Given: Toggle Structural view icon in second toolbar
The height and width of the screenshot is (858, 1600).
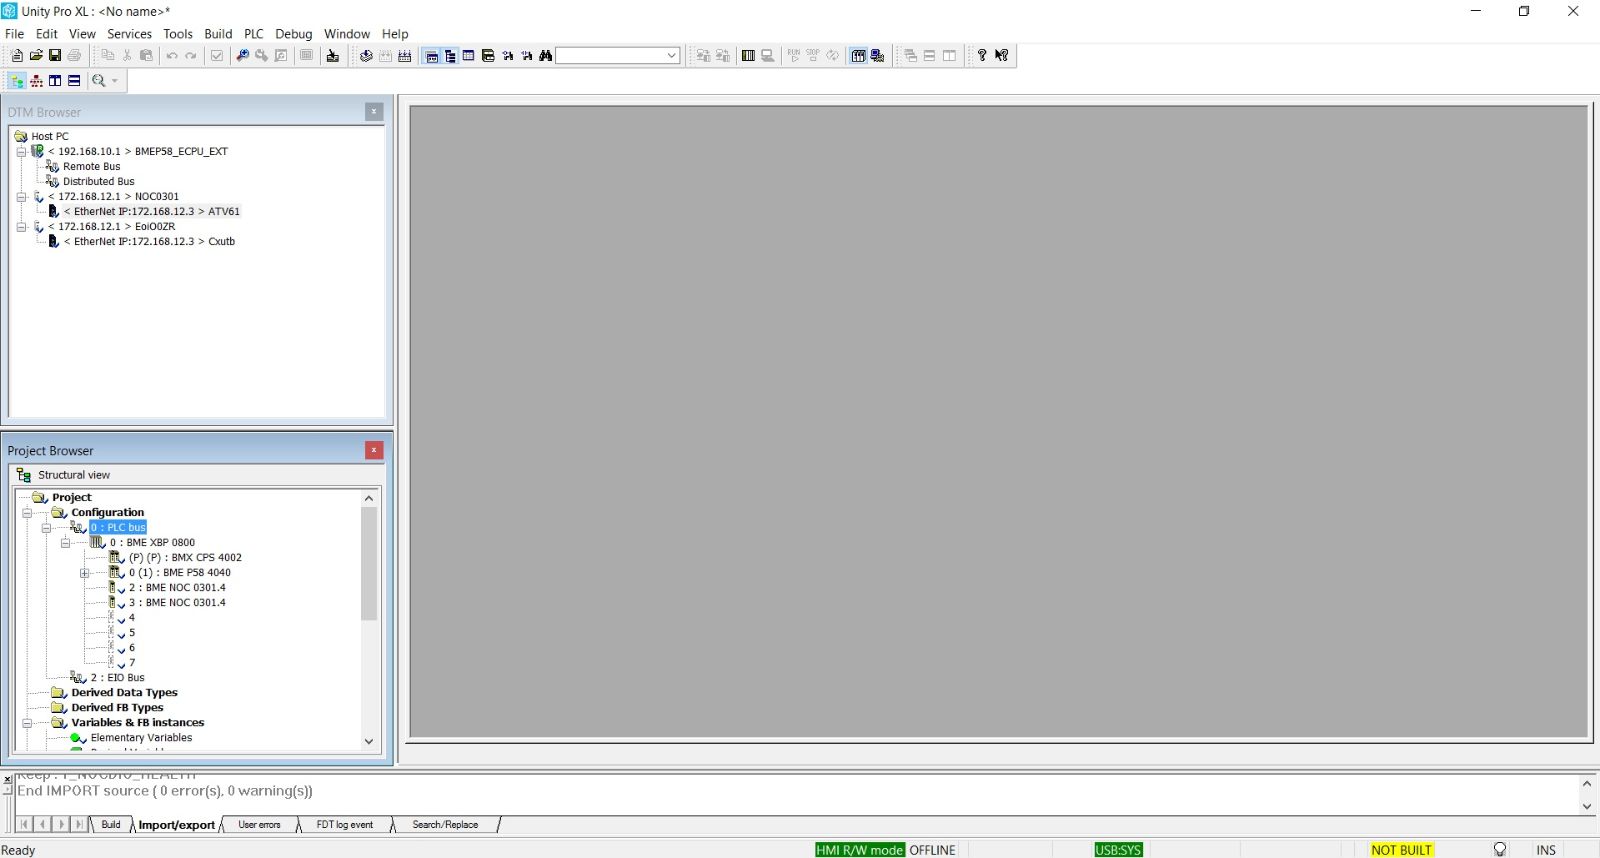Looking at the screenshot, I should tap(17, 81).
